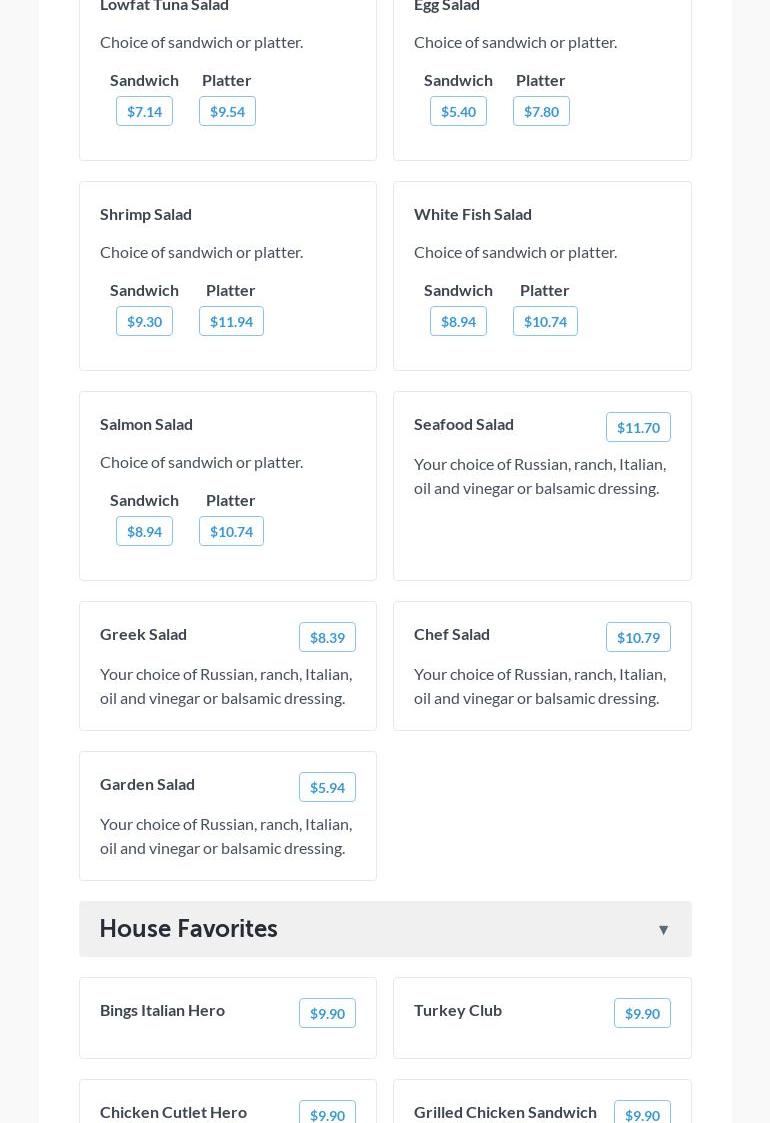
Task: Collapse the House Favorites section arrow
Action: click(x=663, y=930)
